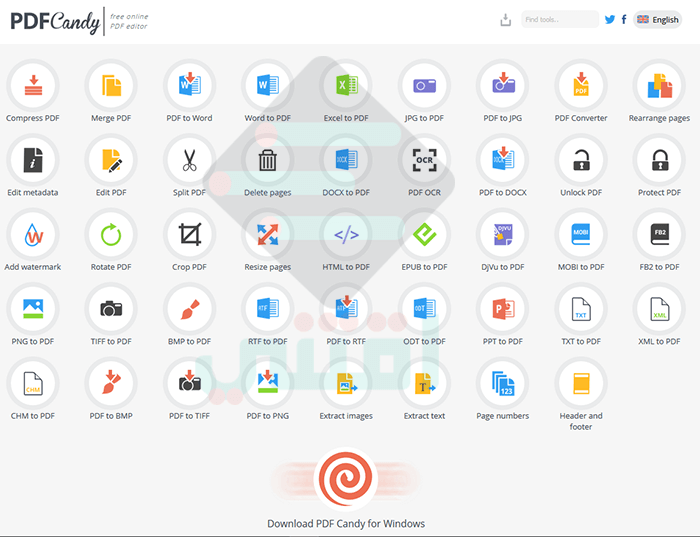700x537 pixels.
Task: Choose the PNG to PDF icon
Action: tap(33, 308)
